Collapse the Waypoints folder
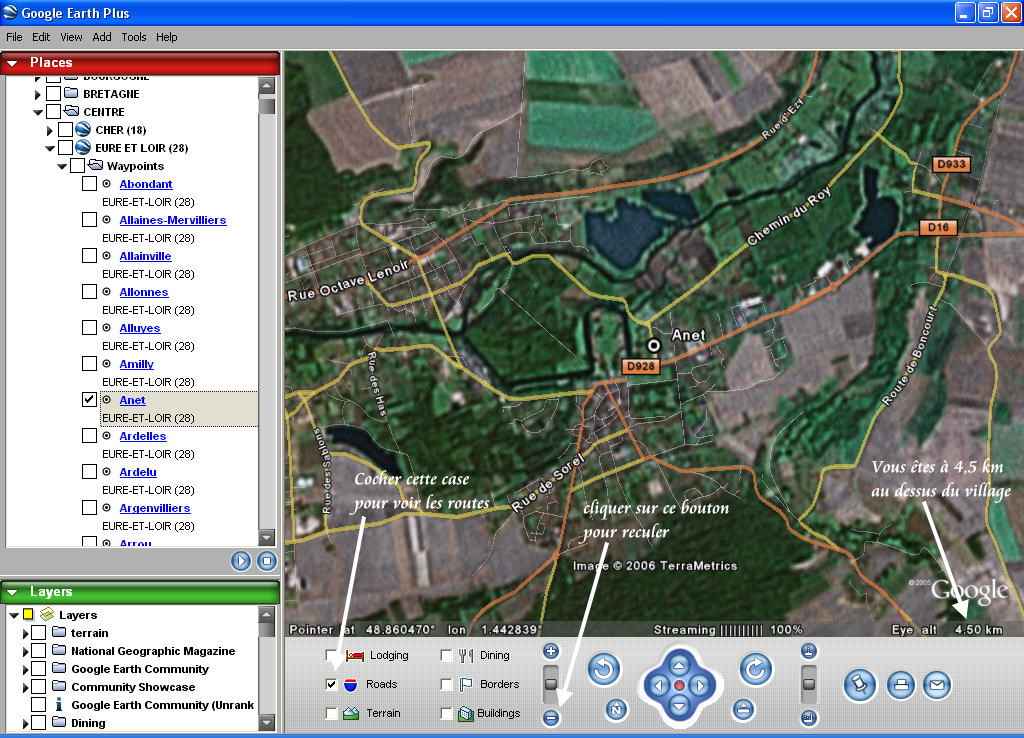The image size is (1024, 738). point(61,167)
